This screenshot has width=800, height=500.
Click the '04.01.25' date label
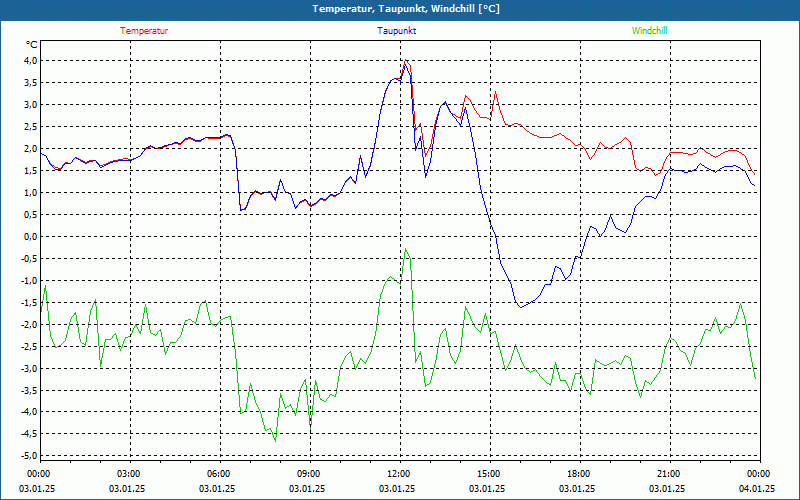point(756,488)
